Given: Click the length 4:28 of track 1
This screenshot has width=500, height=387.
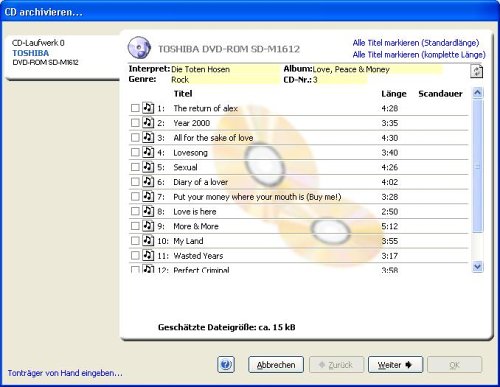Looking at the screenshot, I should pos(390,108).
